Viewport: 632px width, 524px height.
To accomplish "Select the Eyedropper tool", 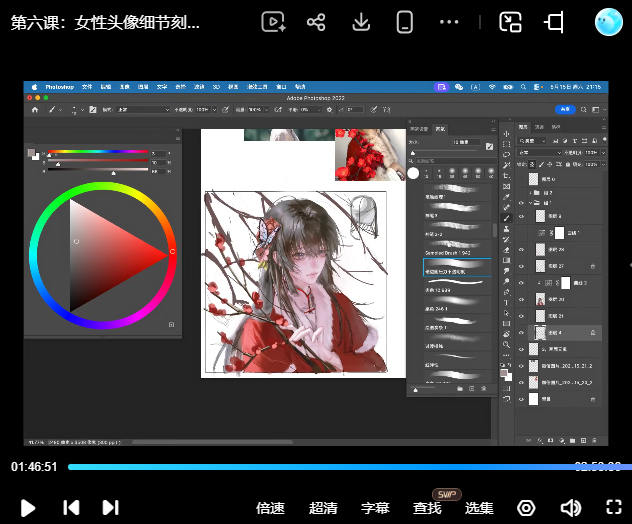I will (506, 197).
